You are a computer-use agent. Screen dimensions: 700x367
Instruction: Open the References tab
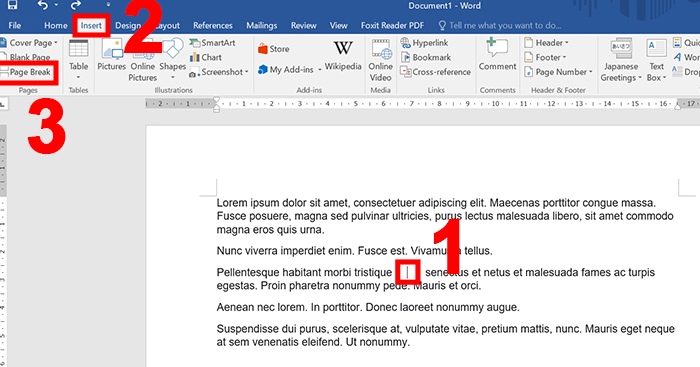pos(212,25)
